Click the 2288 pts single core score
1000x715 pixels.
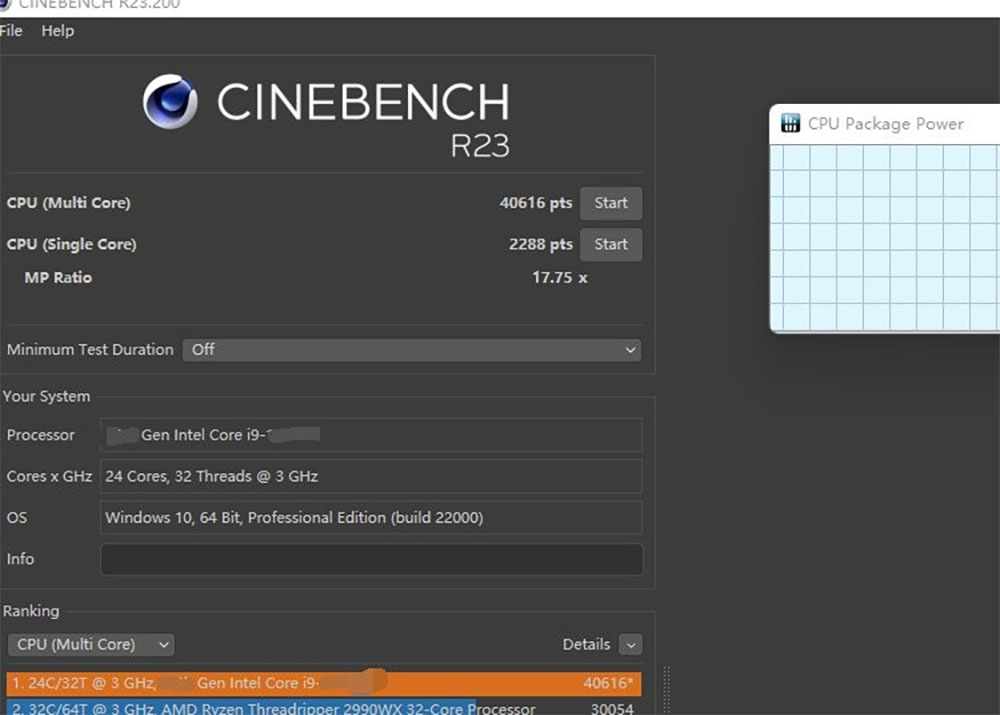coord(540,244)
